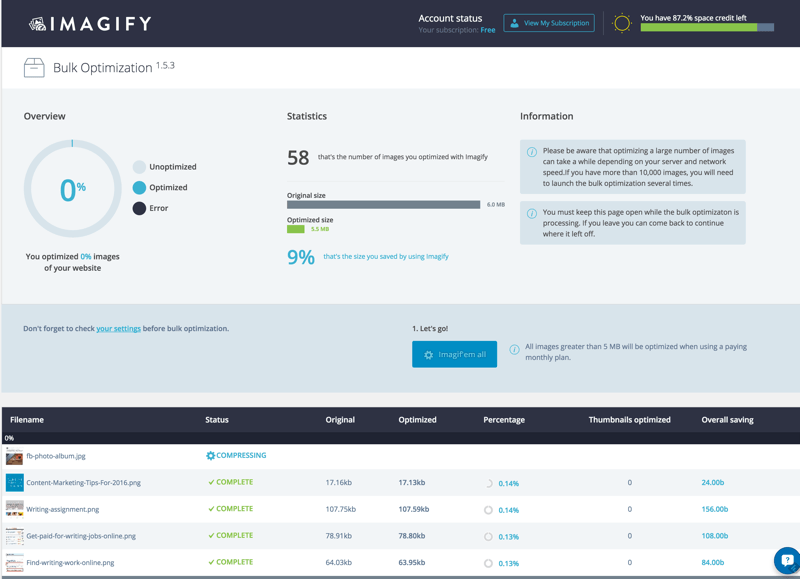The image size is (800, 579).
Task: Click the space credit progress bar
Action: point(707,28)
